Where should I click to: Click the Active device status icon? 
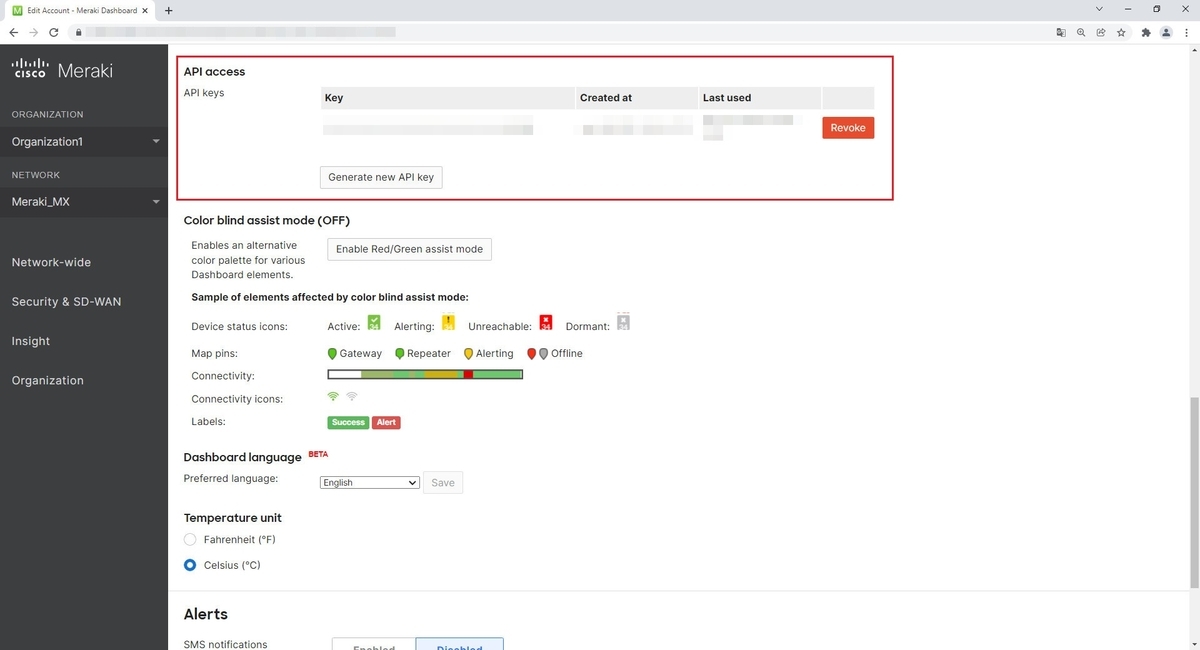373,322
